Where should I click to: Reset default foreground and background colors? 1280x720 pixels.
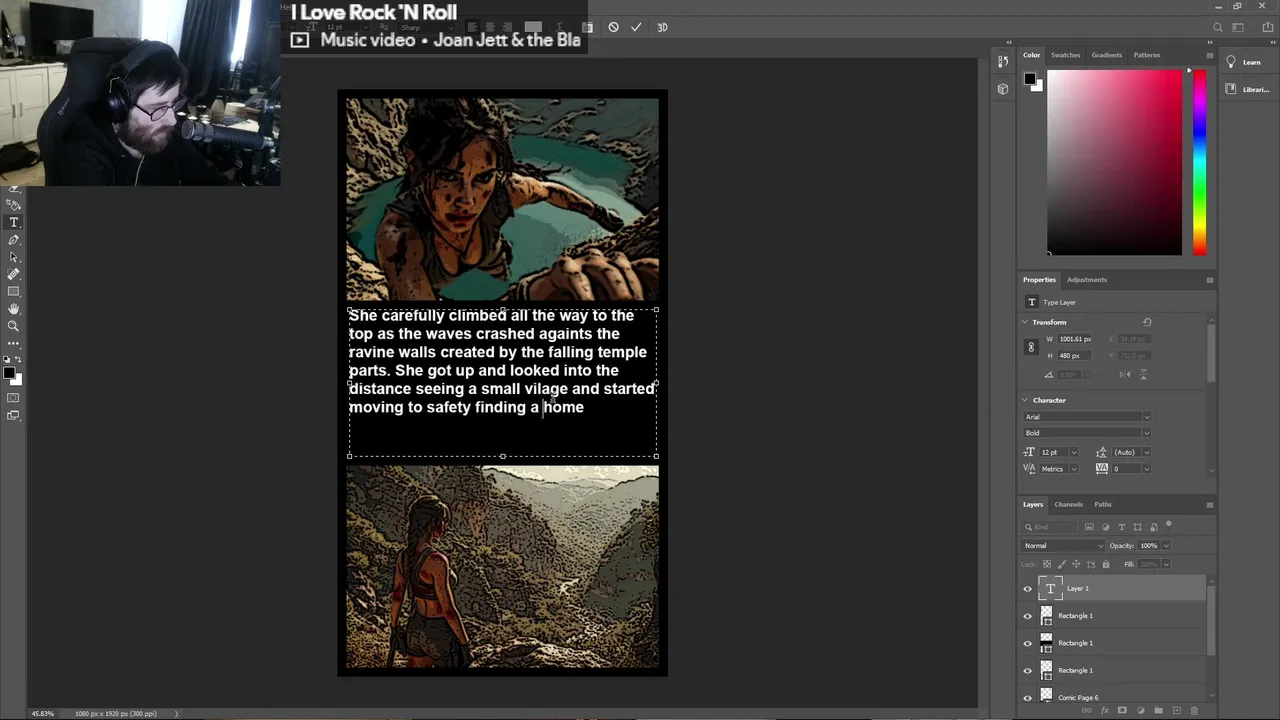coord(7,359)
